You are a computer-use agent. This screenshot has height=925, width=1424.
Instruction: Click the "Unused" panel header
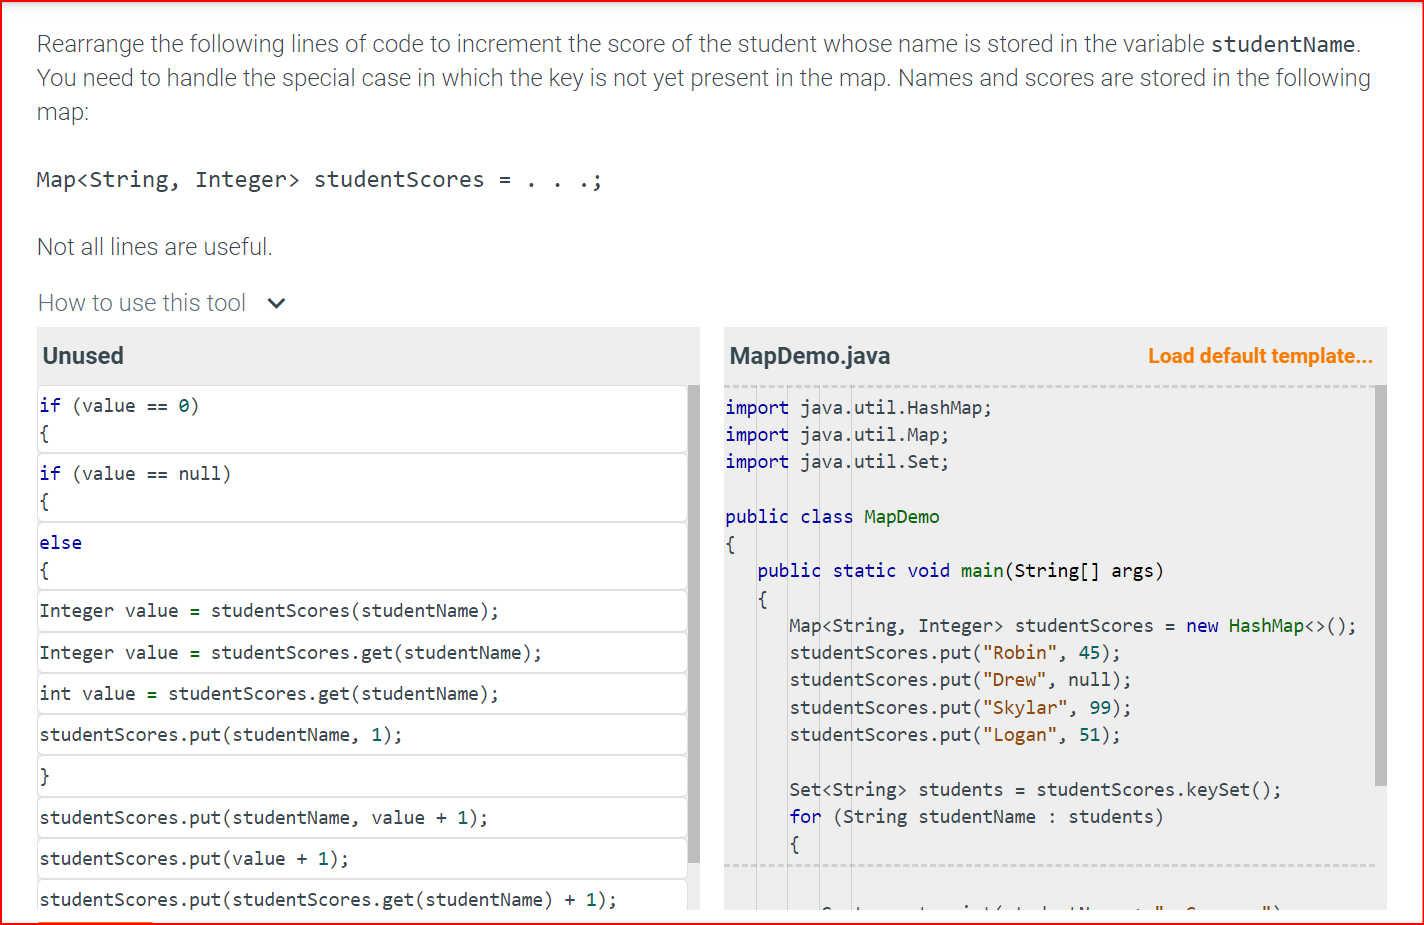[80, 355]
